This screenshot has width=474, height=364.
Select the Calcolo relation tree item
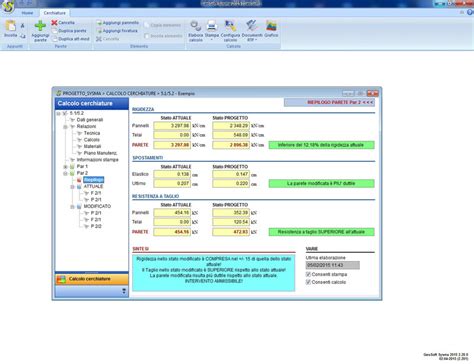pyautogui.click(x=92, y=140)
